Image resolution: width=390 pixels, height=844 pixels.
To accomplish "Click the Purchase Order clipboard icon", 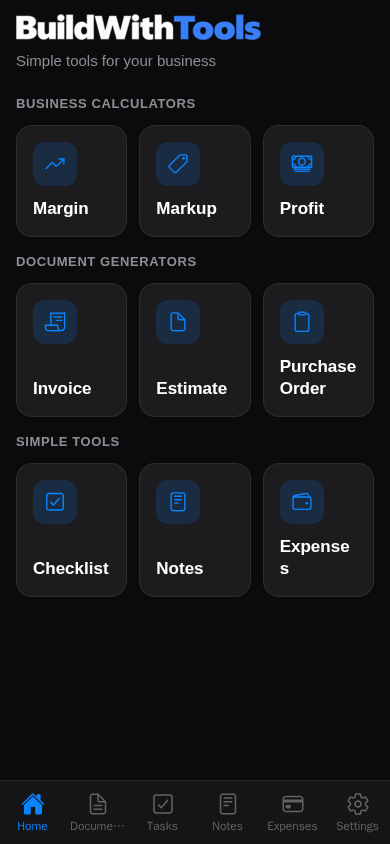I will coord(302,322).
